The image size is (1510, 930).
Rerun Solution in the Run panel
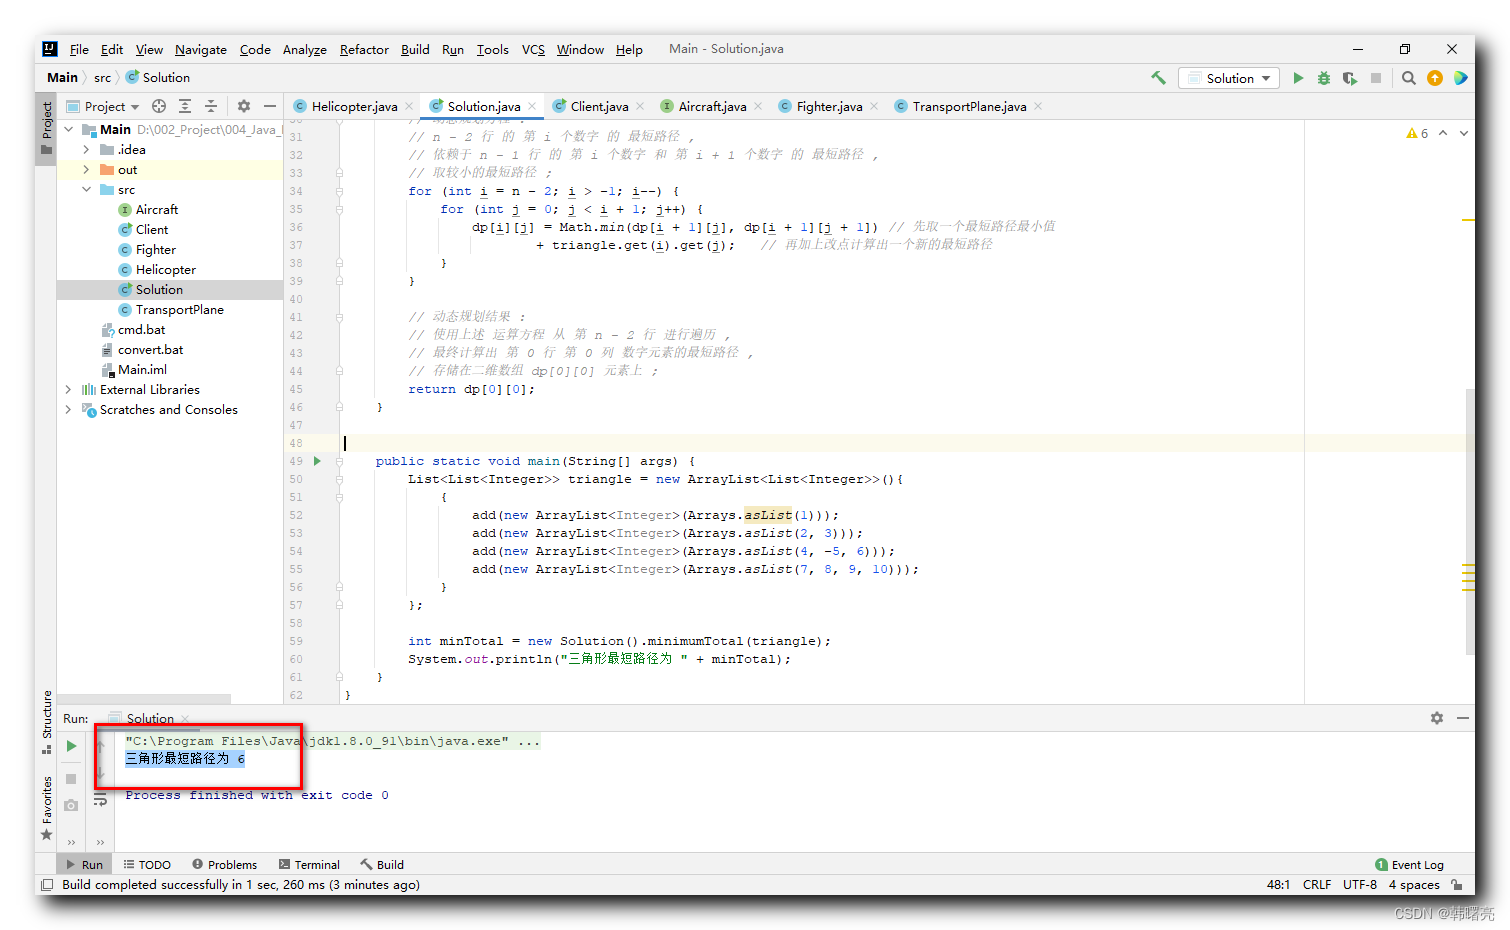pyautogui.click(x=71, y=746)
